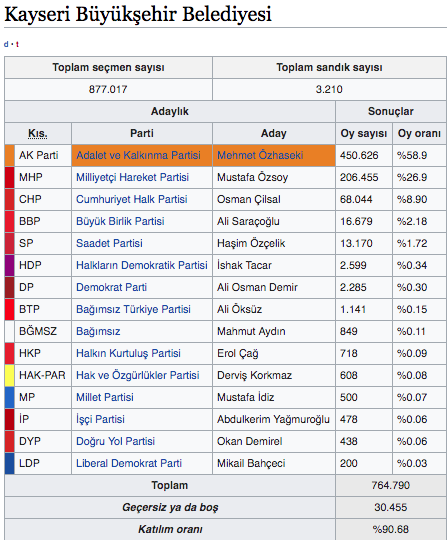447x540 pixels.
Task: Click candidate name Erol Çağ
Action: [238, 353]
